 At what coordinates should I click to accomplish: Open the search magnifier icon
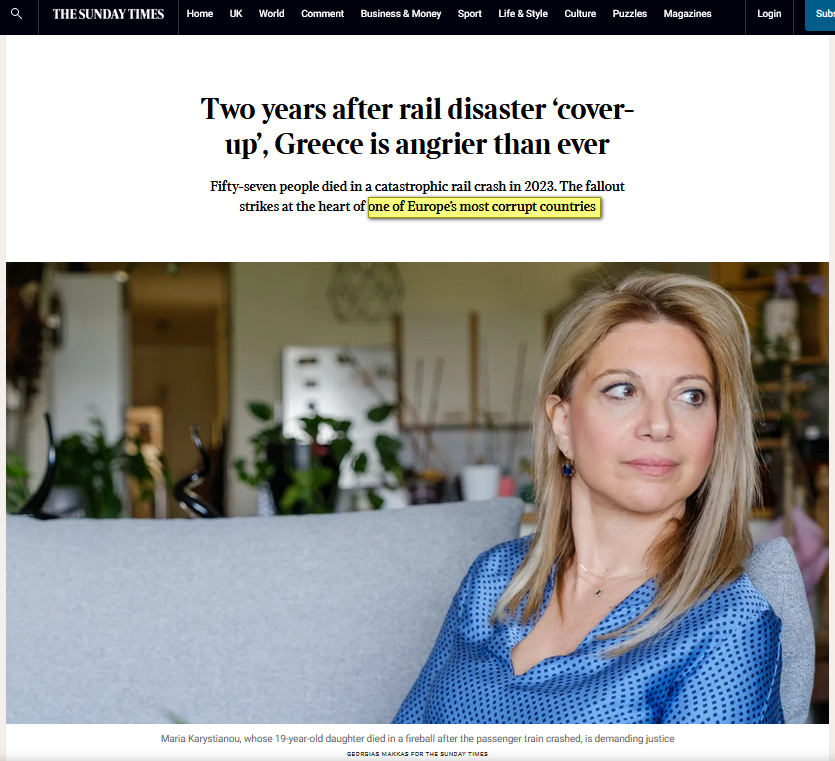(17, 14)
